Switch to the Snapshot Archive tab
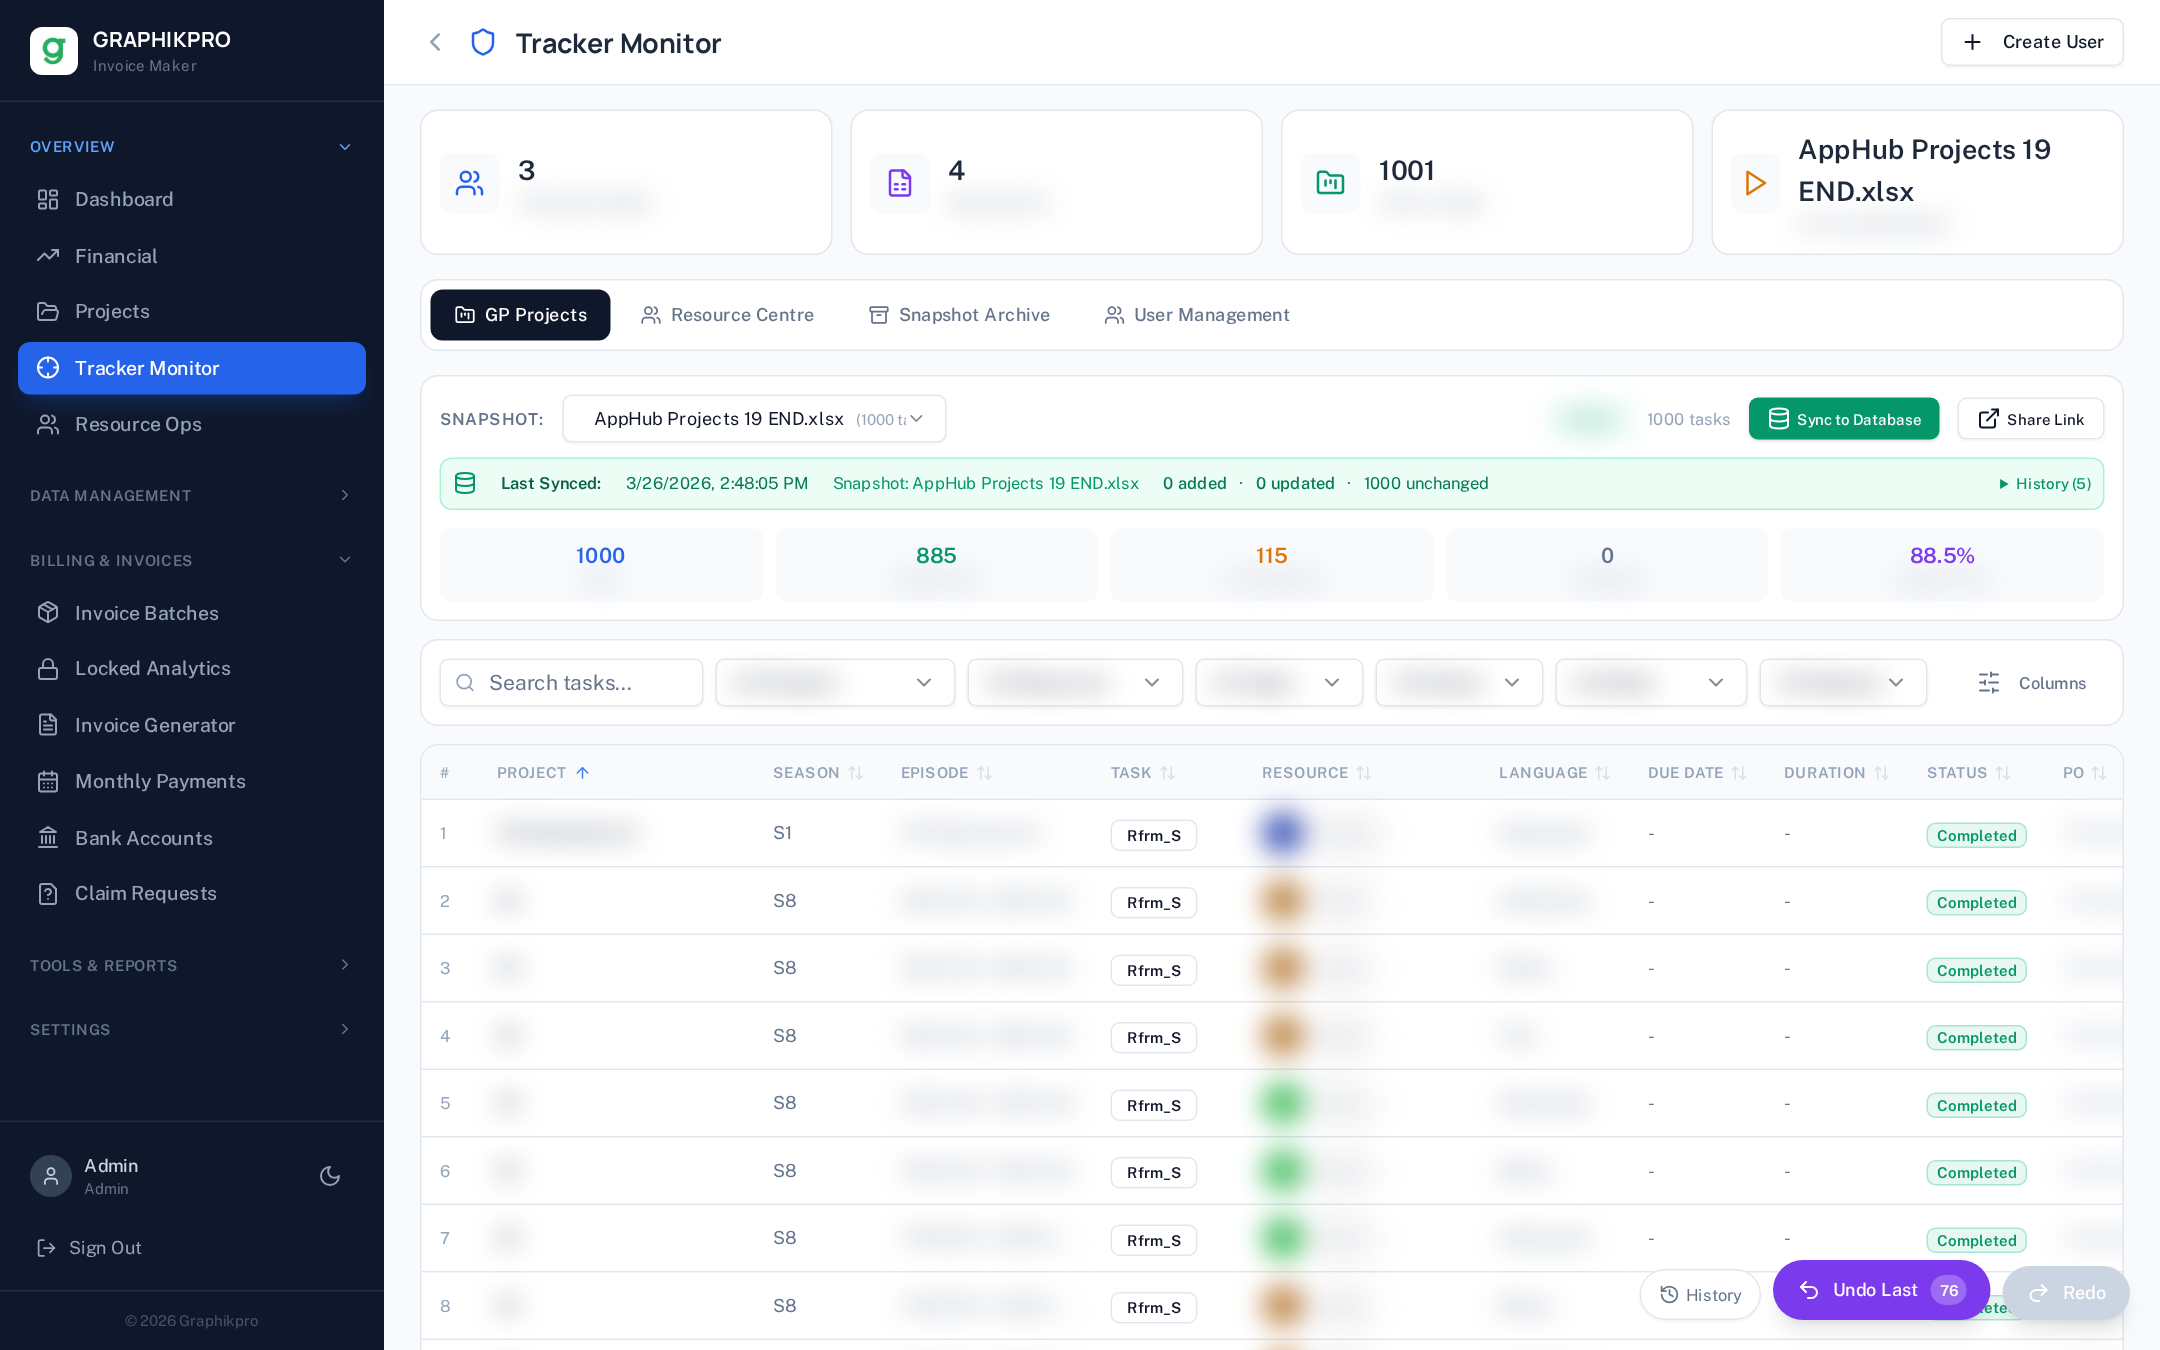The image size is (2160, 1350). 959,315
